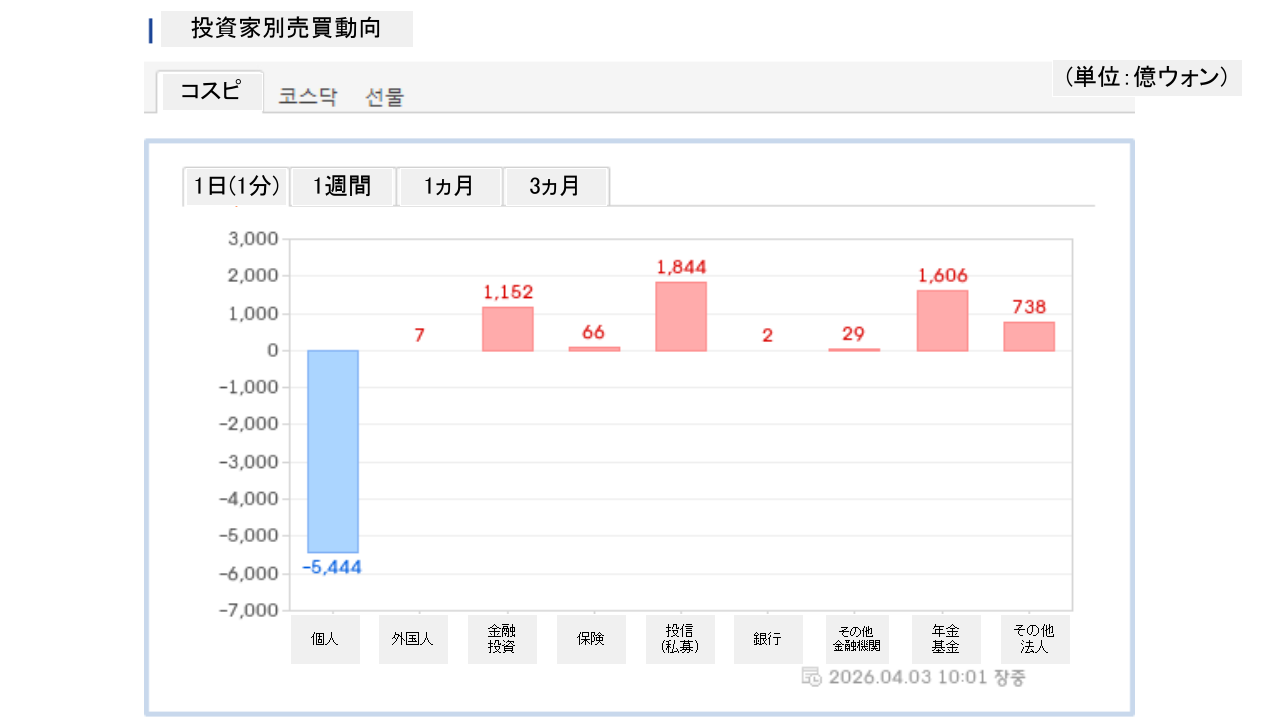Viewport: 1280px width, 720px height.
Task: Click the 投資家別売買動向 section heading
Action: point(286,29)
